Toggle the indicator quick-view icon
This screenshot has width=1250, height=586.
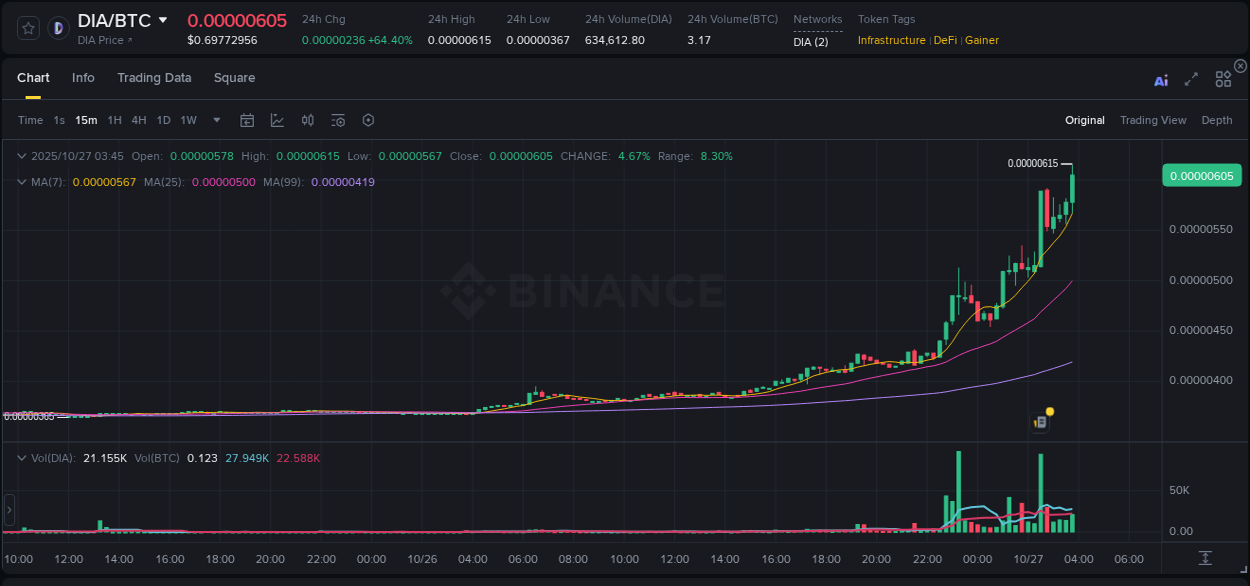337,120
